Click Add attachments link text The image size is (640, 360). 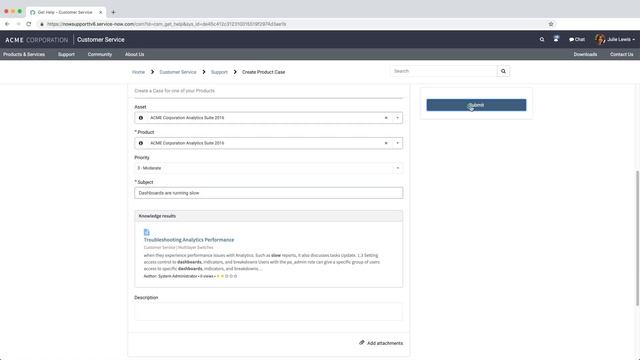point(385,343)
